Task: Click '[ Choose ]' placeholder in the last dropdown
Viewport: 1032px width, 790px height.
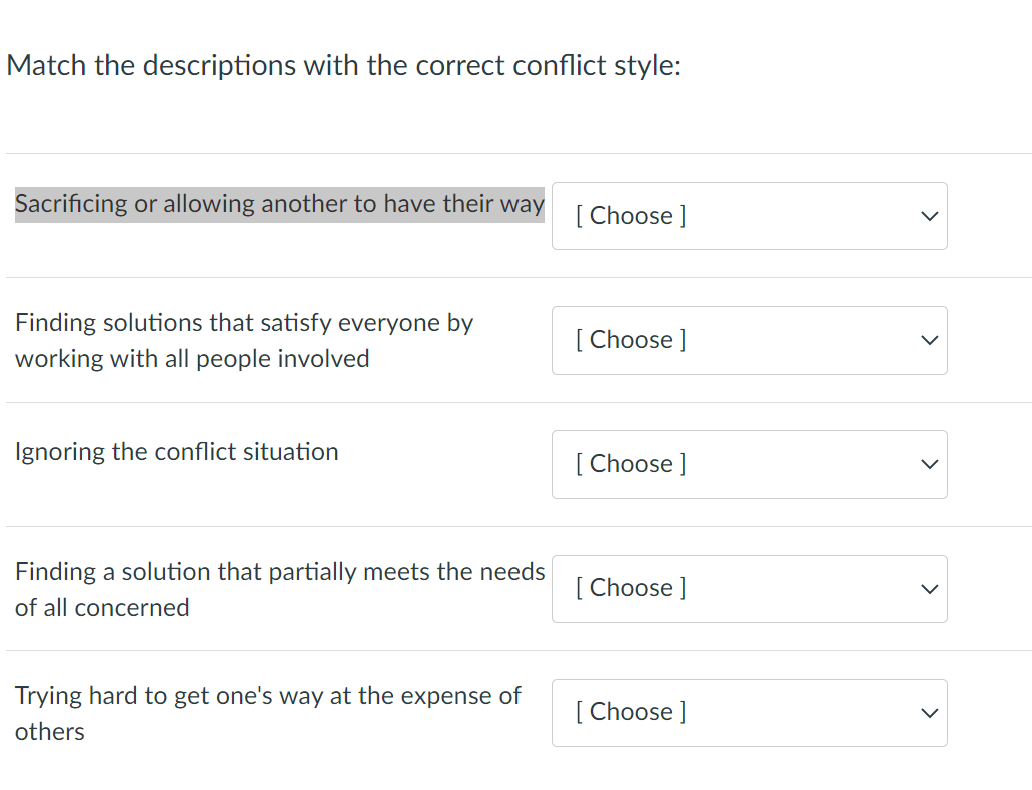Action: (x=631, y=712)
